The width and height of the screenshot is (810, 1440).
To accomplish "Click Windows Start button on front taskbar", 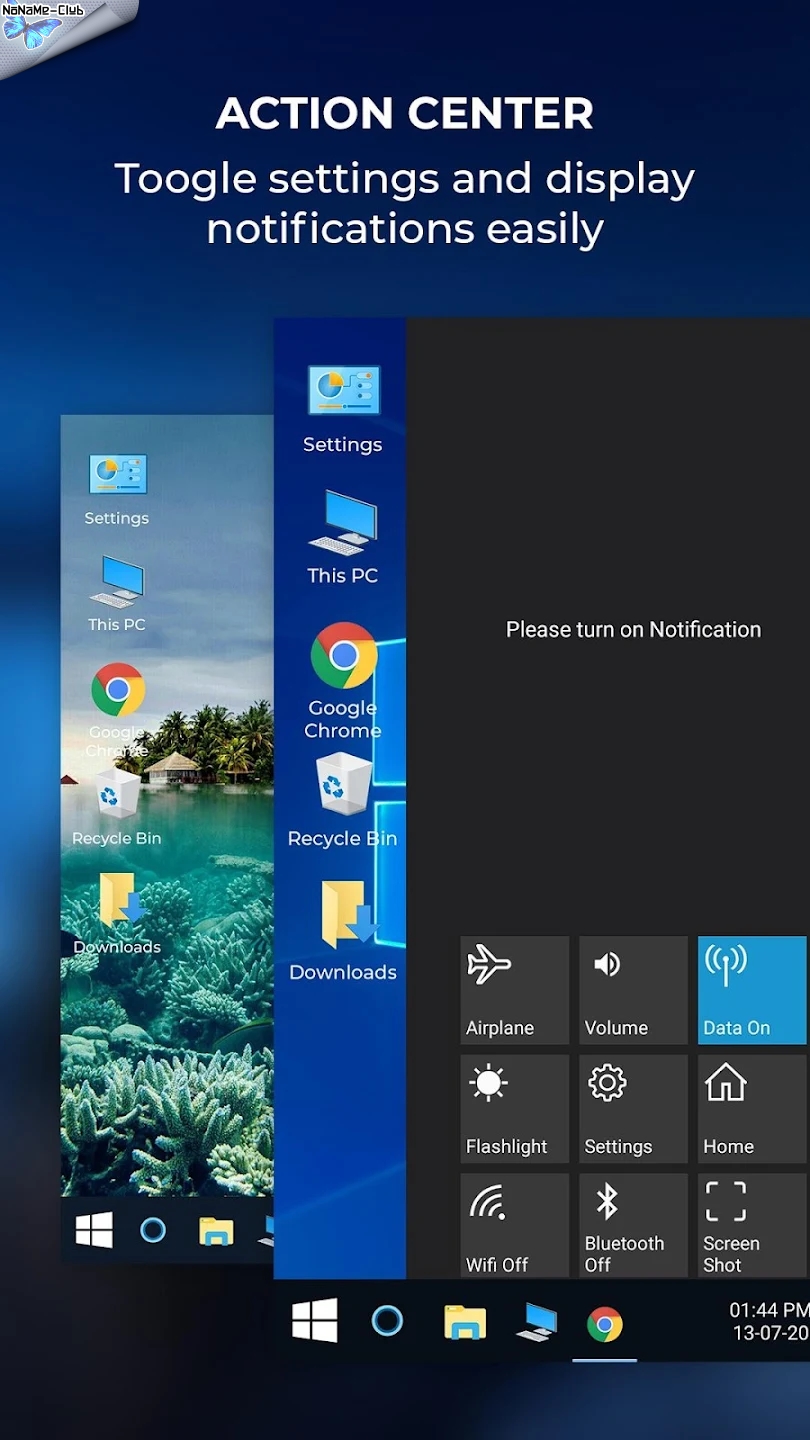I will point(315,1321).
